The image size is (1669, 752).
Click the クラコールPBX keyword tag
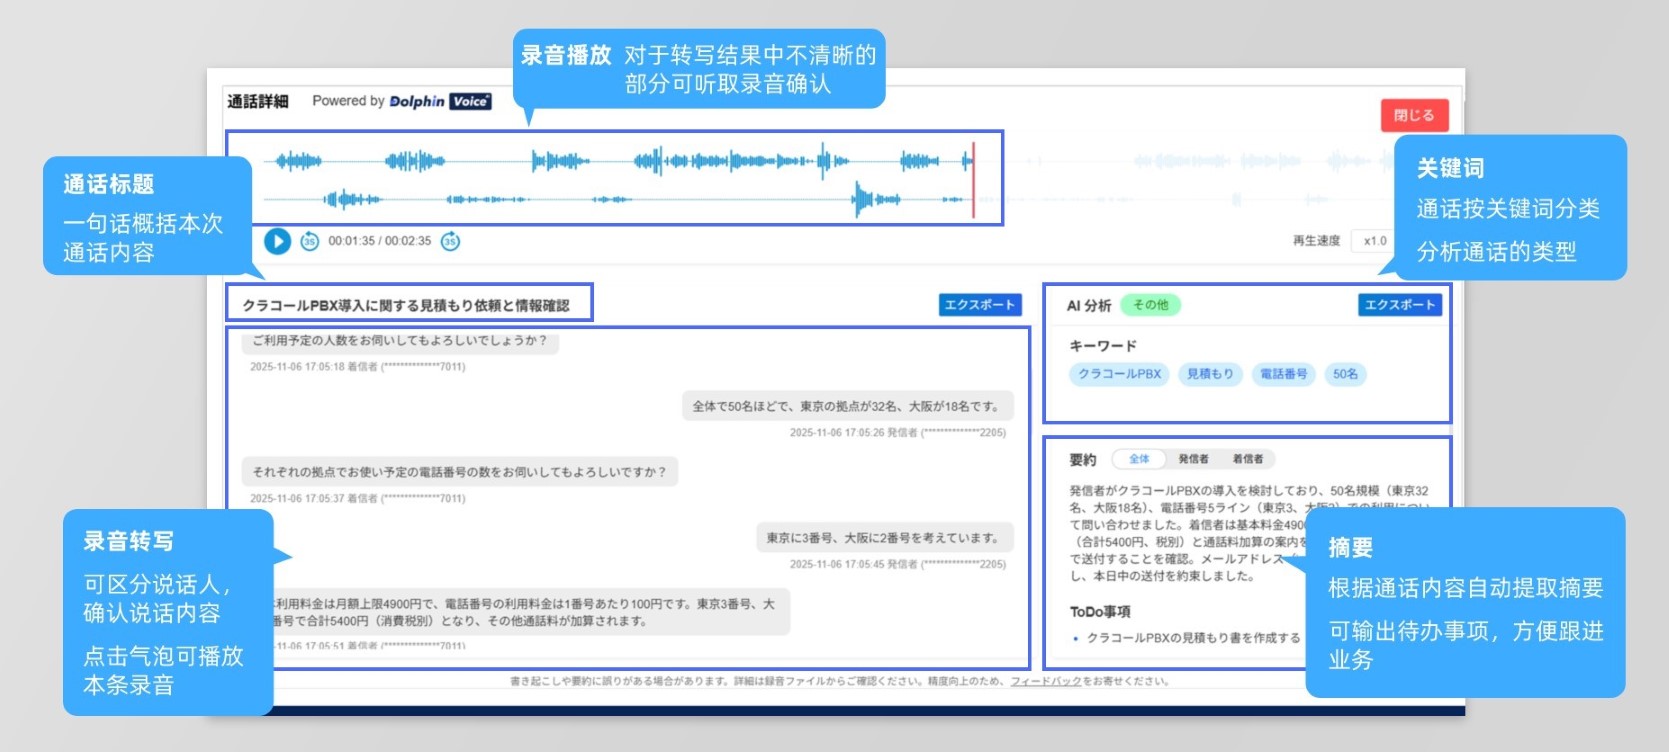[x=1119, y=374]
